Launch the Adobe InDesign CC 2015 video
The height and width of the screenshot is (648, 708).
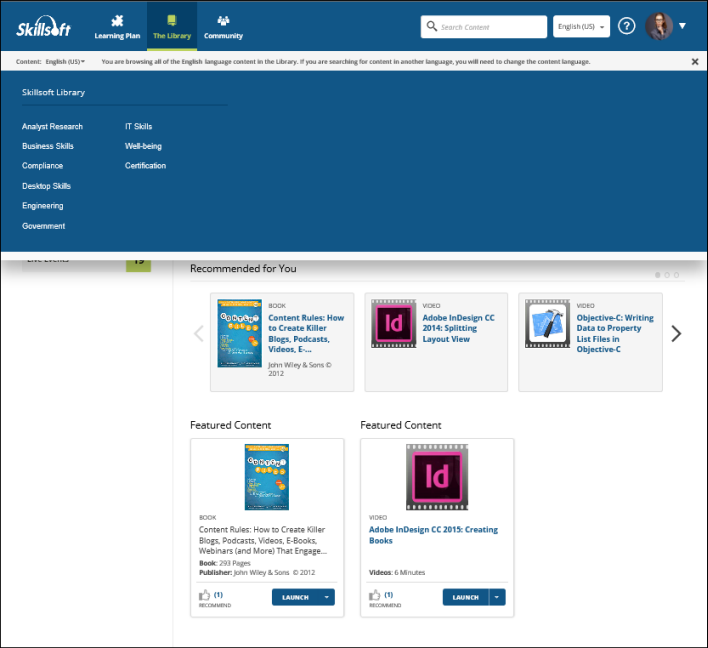tap(466, 597)
